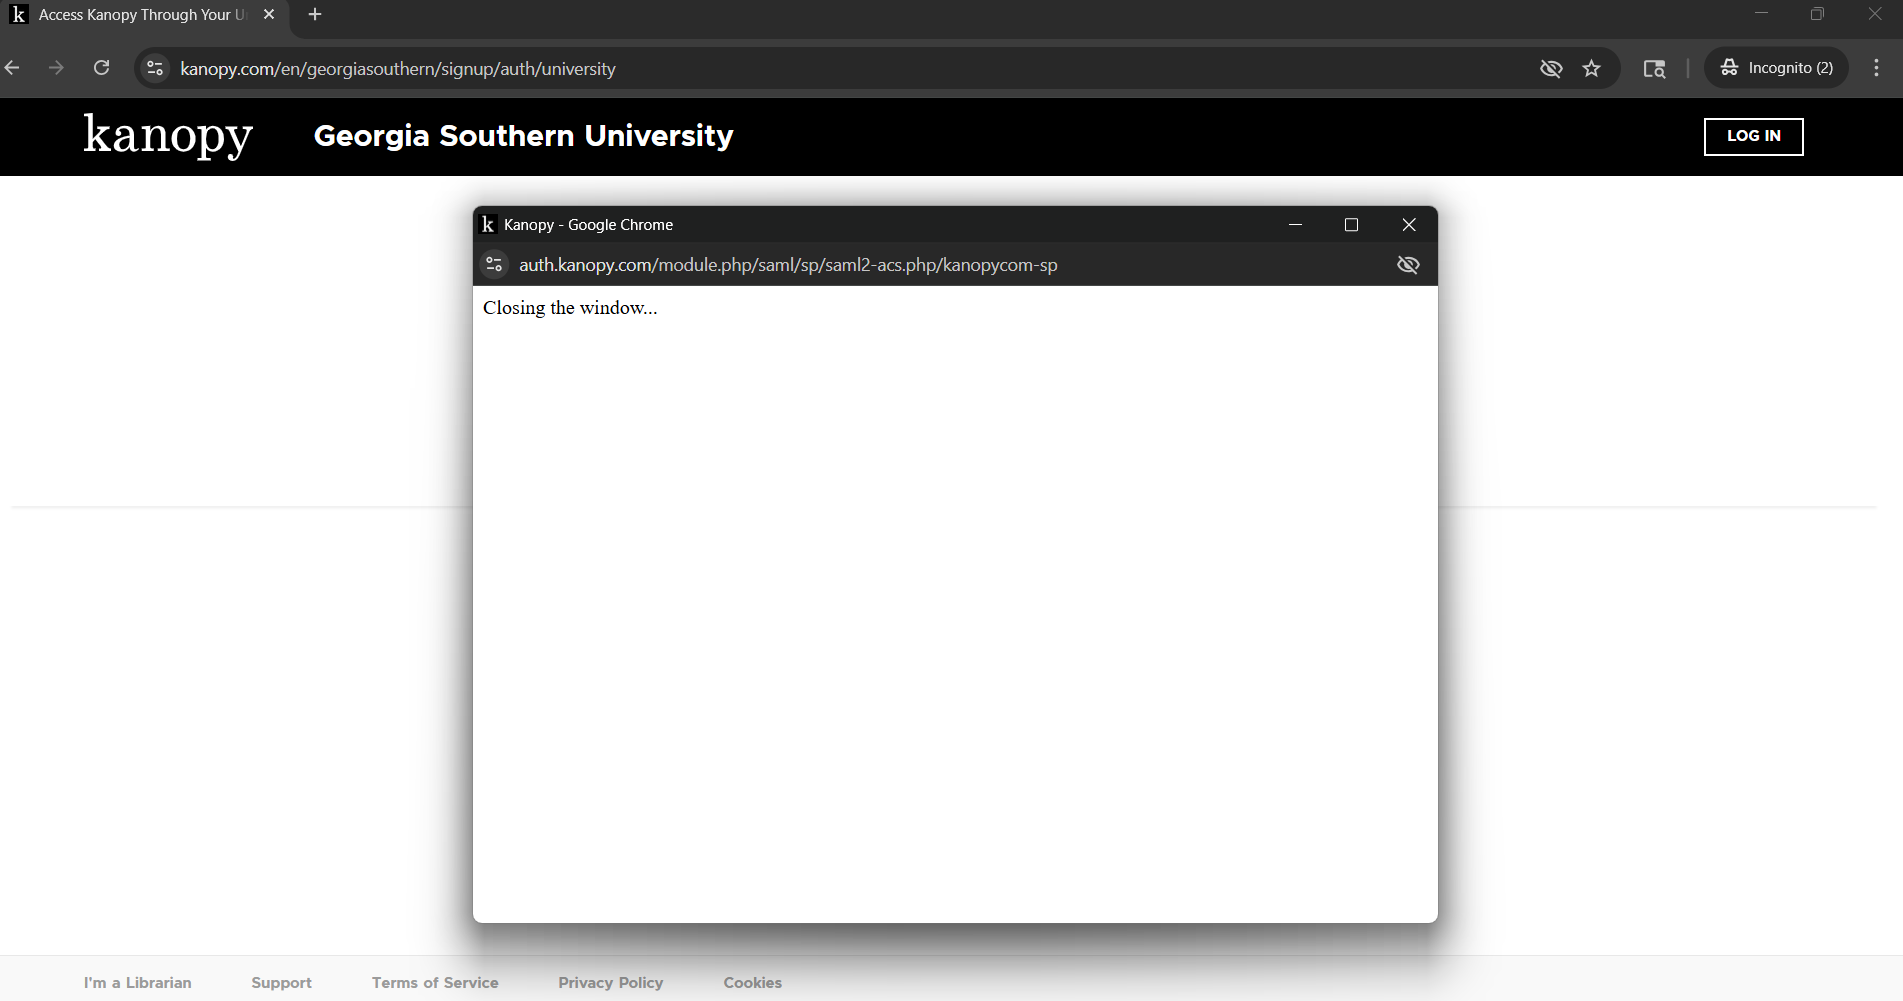Select the Access Kanopy Through Your University tab
Image resolution: width=1903 pixels, height=1001 pixels.
pyautogui.click(x=140, y=15)
